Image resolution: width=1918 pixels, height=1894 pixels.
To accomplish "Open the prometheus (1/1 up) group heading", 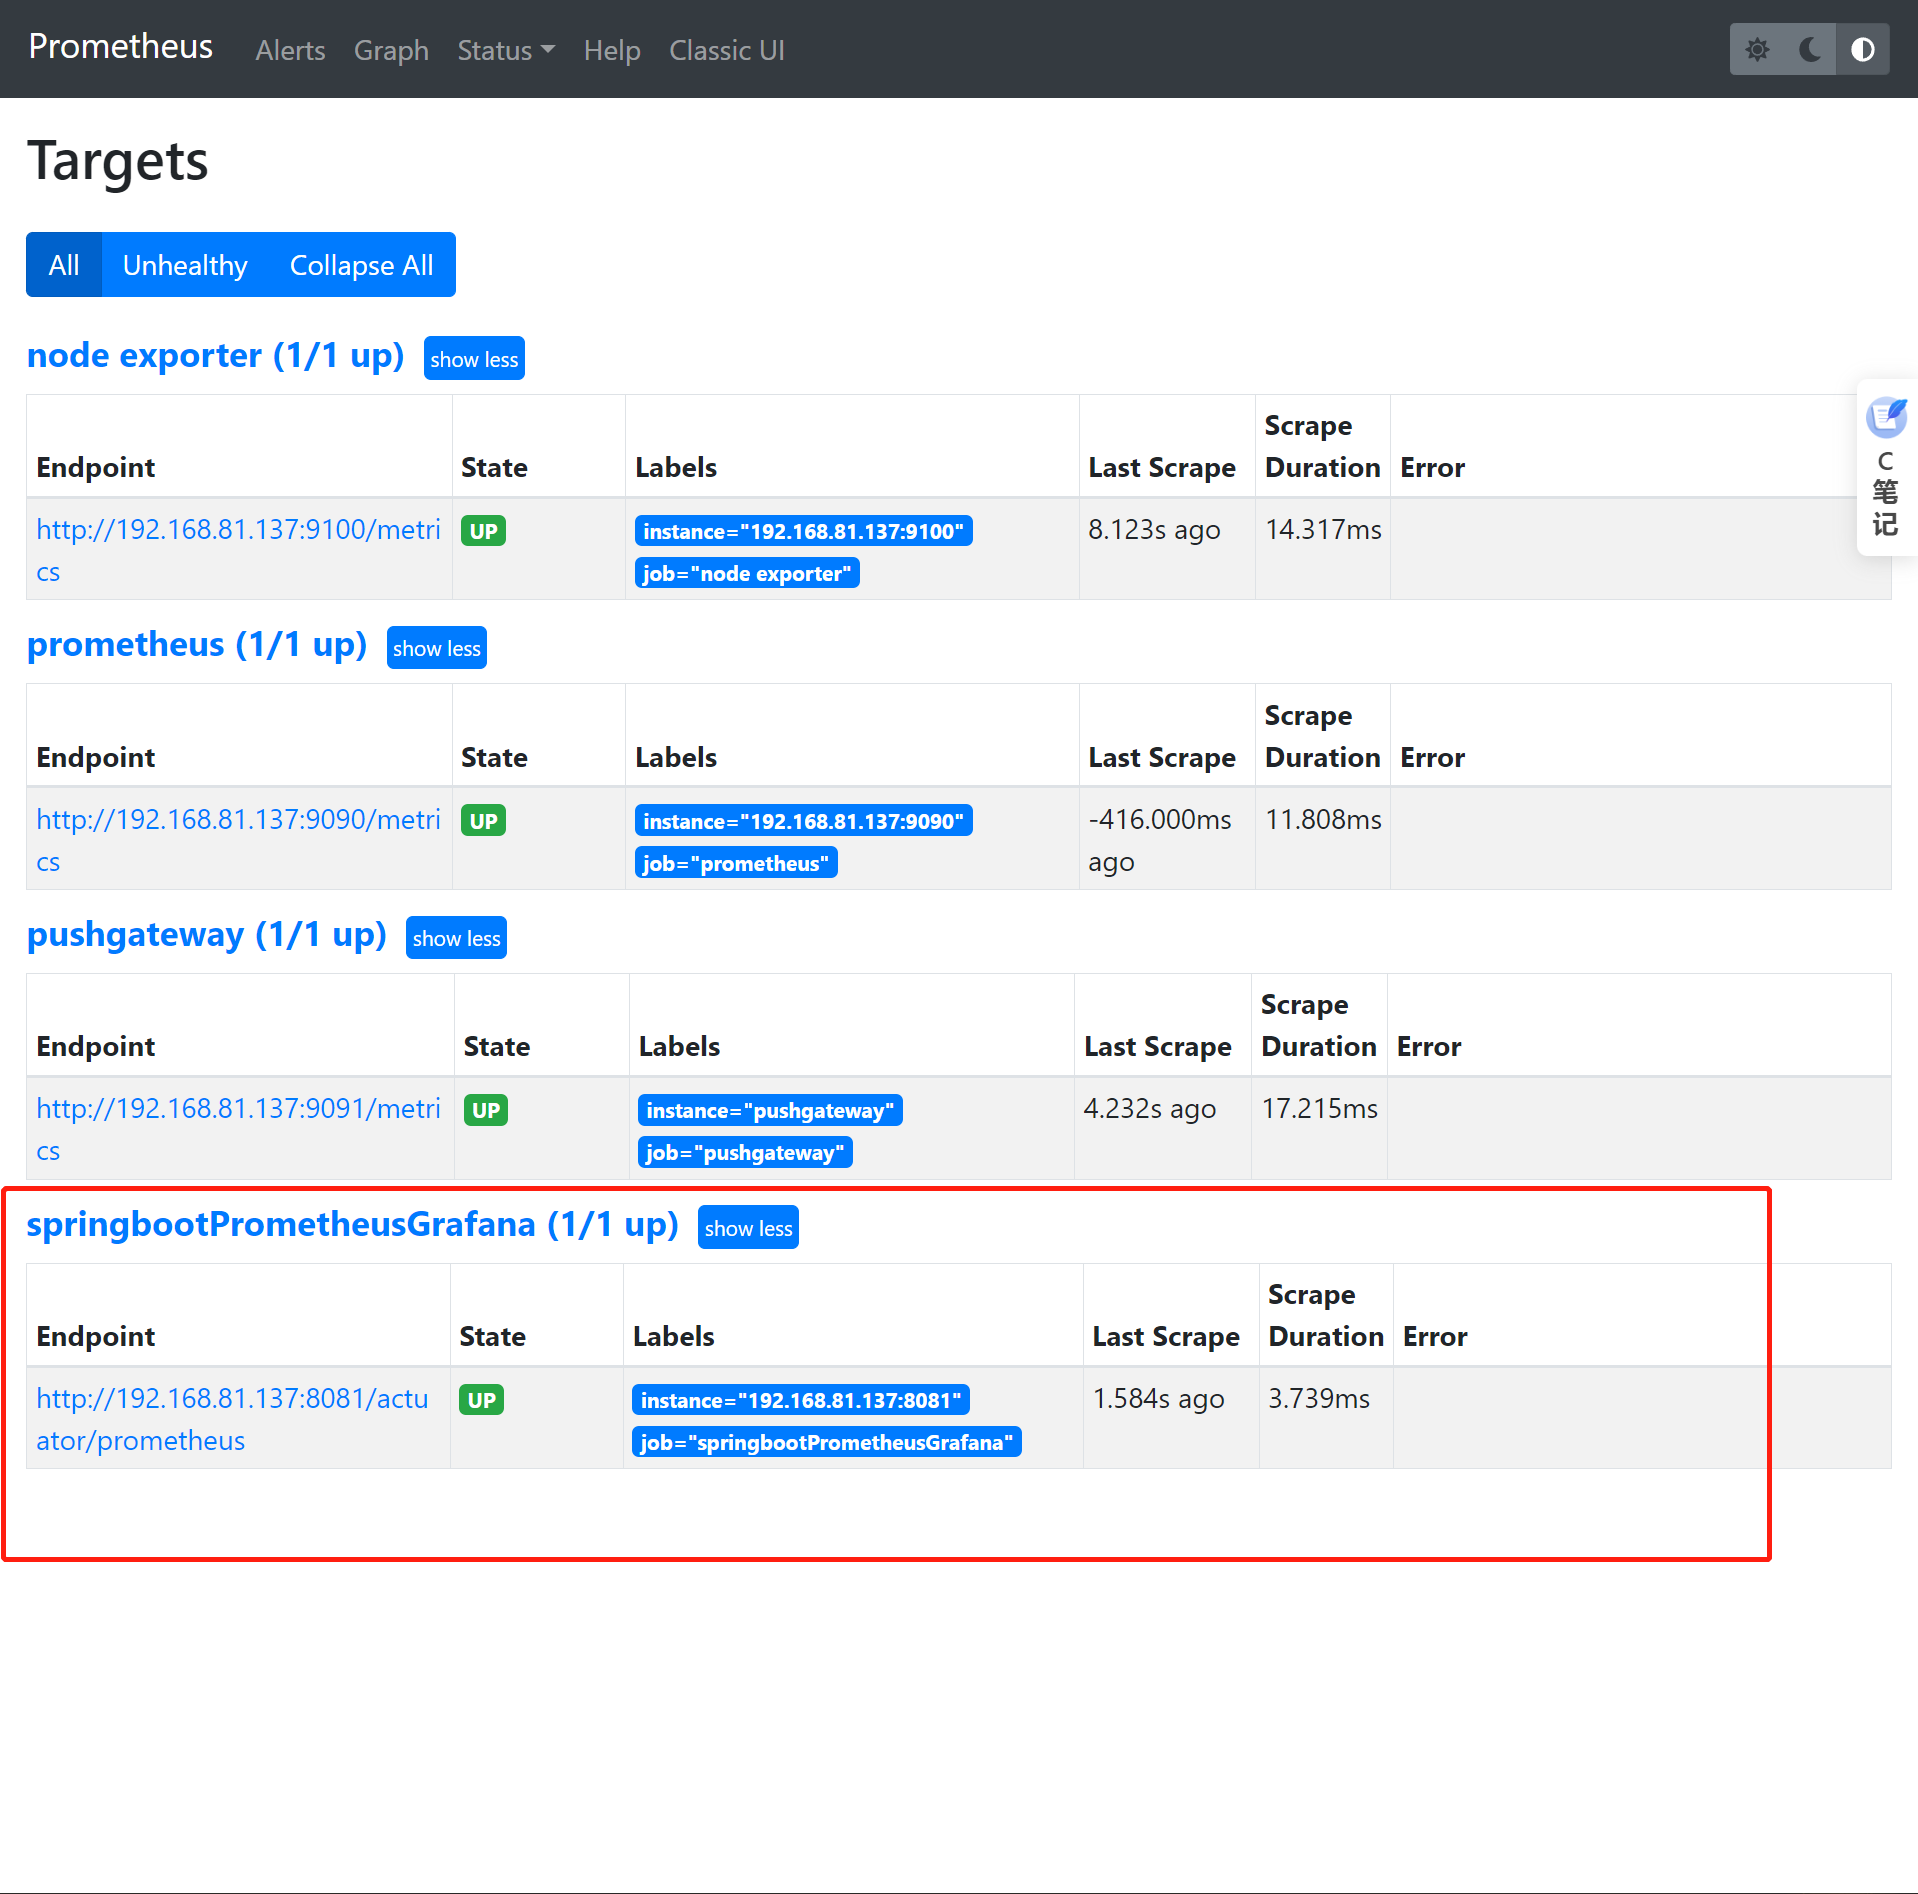I will (197, 645).
